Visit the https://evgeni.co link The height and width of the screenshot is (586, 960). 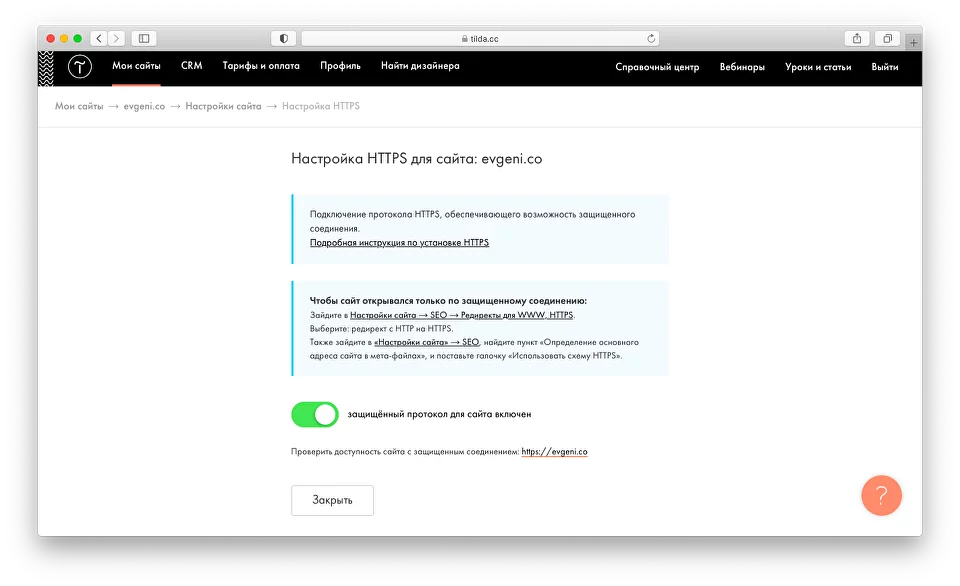554,452
